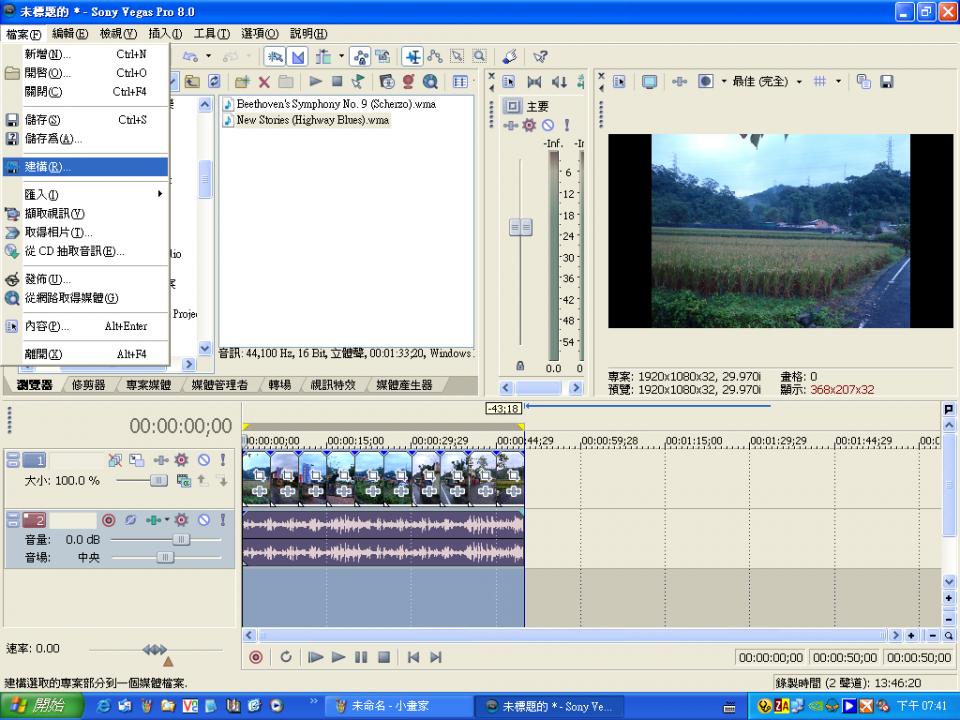This screenshot has width=960, height=720.
Task: Mute video track 1
Action: click(203, 460)
